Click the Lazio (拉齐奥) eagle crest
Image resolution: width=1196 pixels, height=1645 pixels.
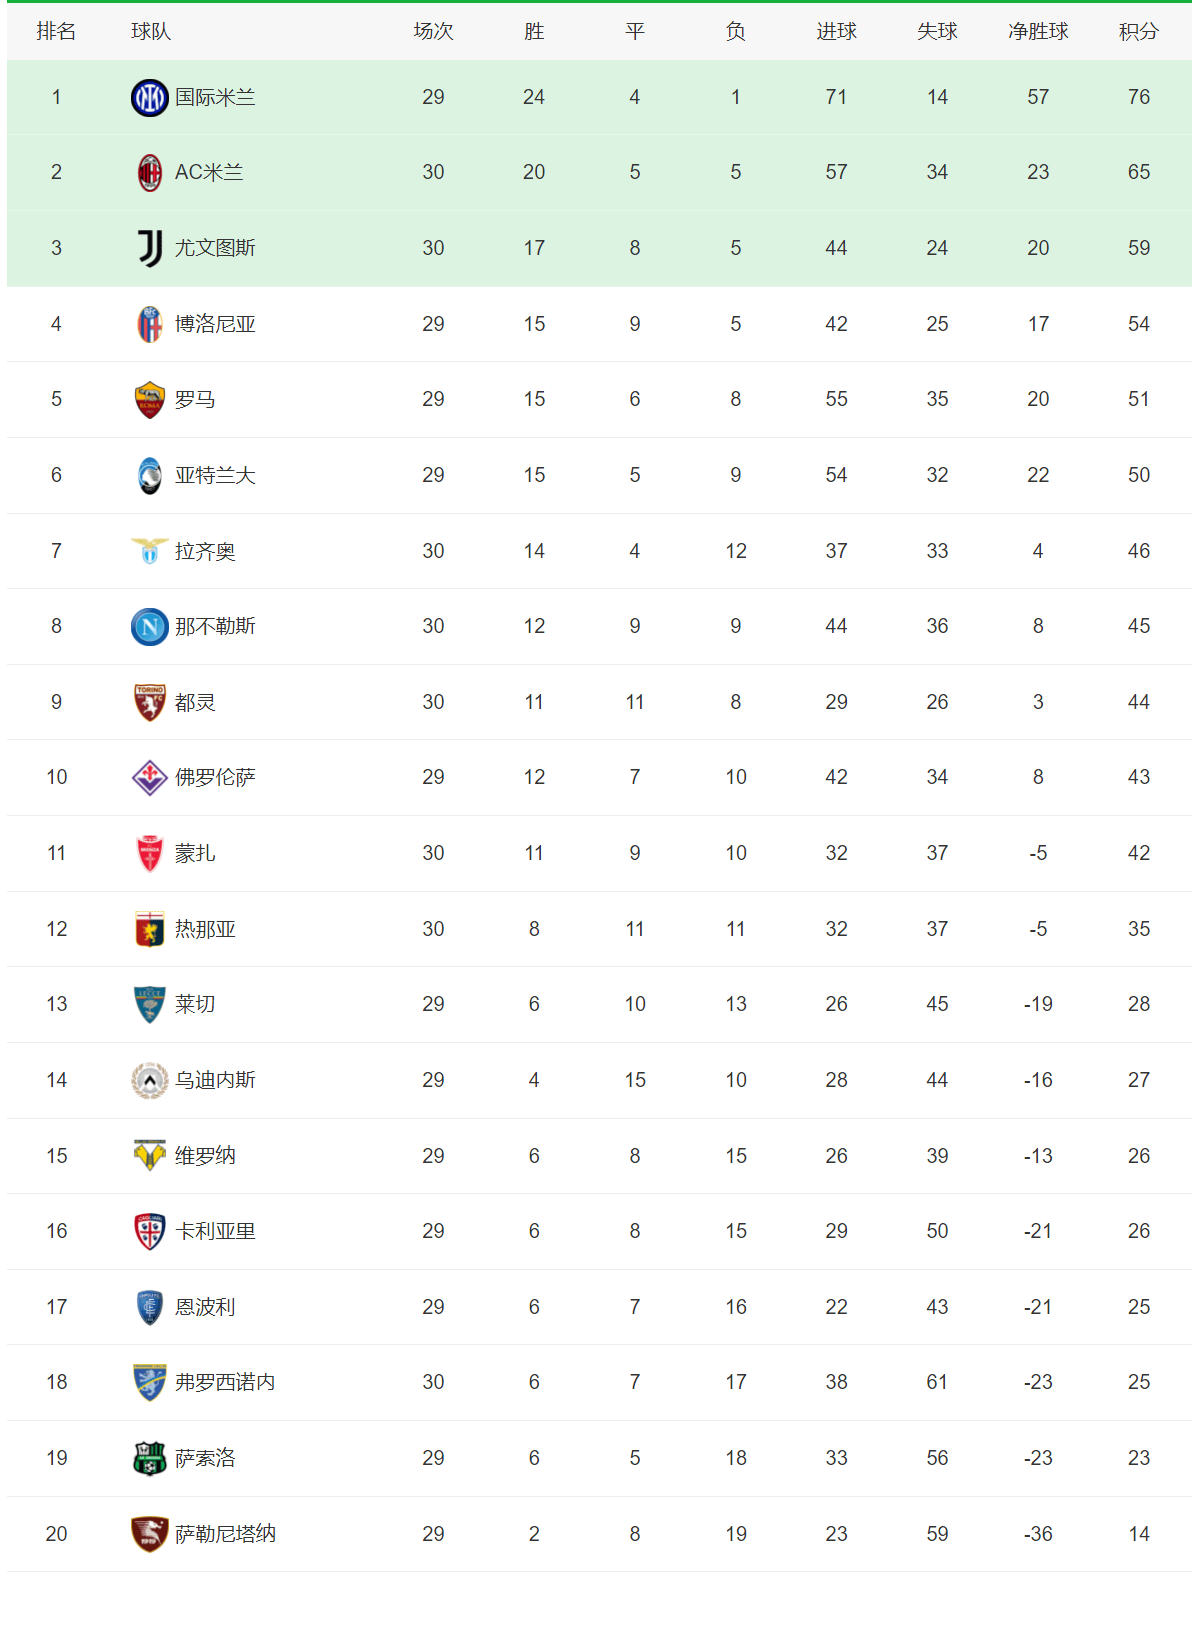[150, 551]
